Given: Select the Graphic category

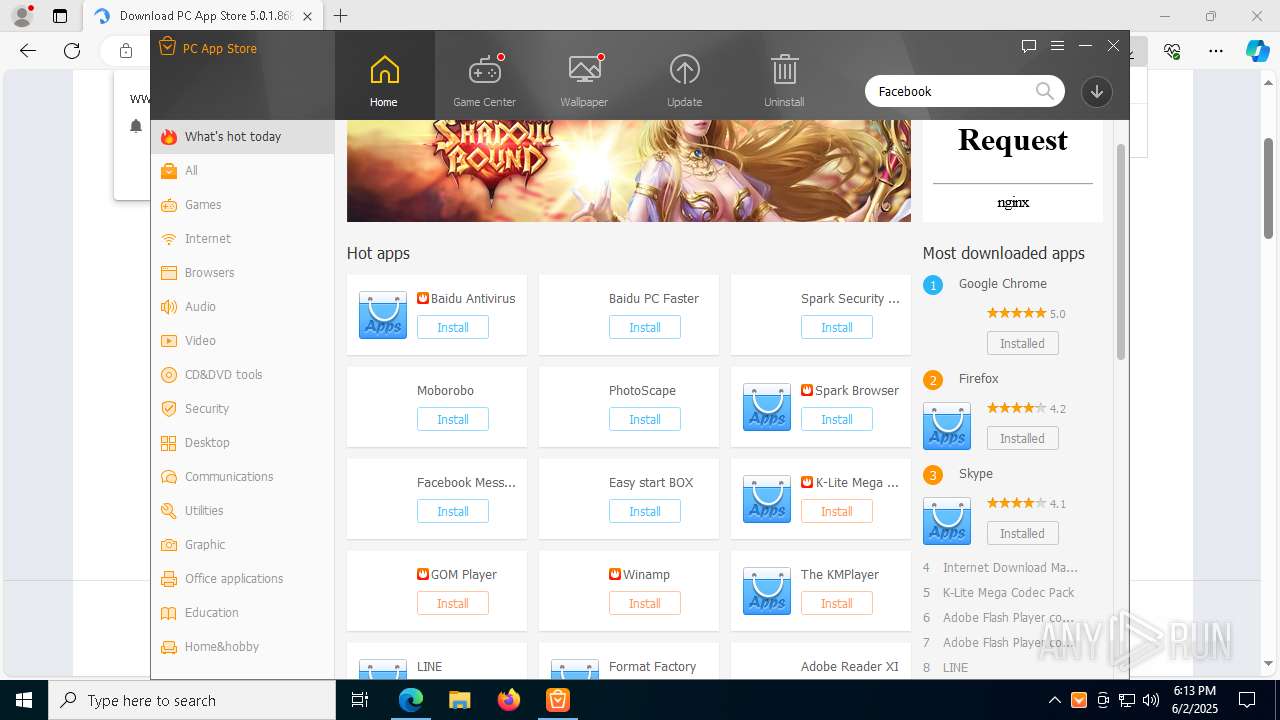Looking at the screenshot, I should point(243,545).
